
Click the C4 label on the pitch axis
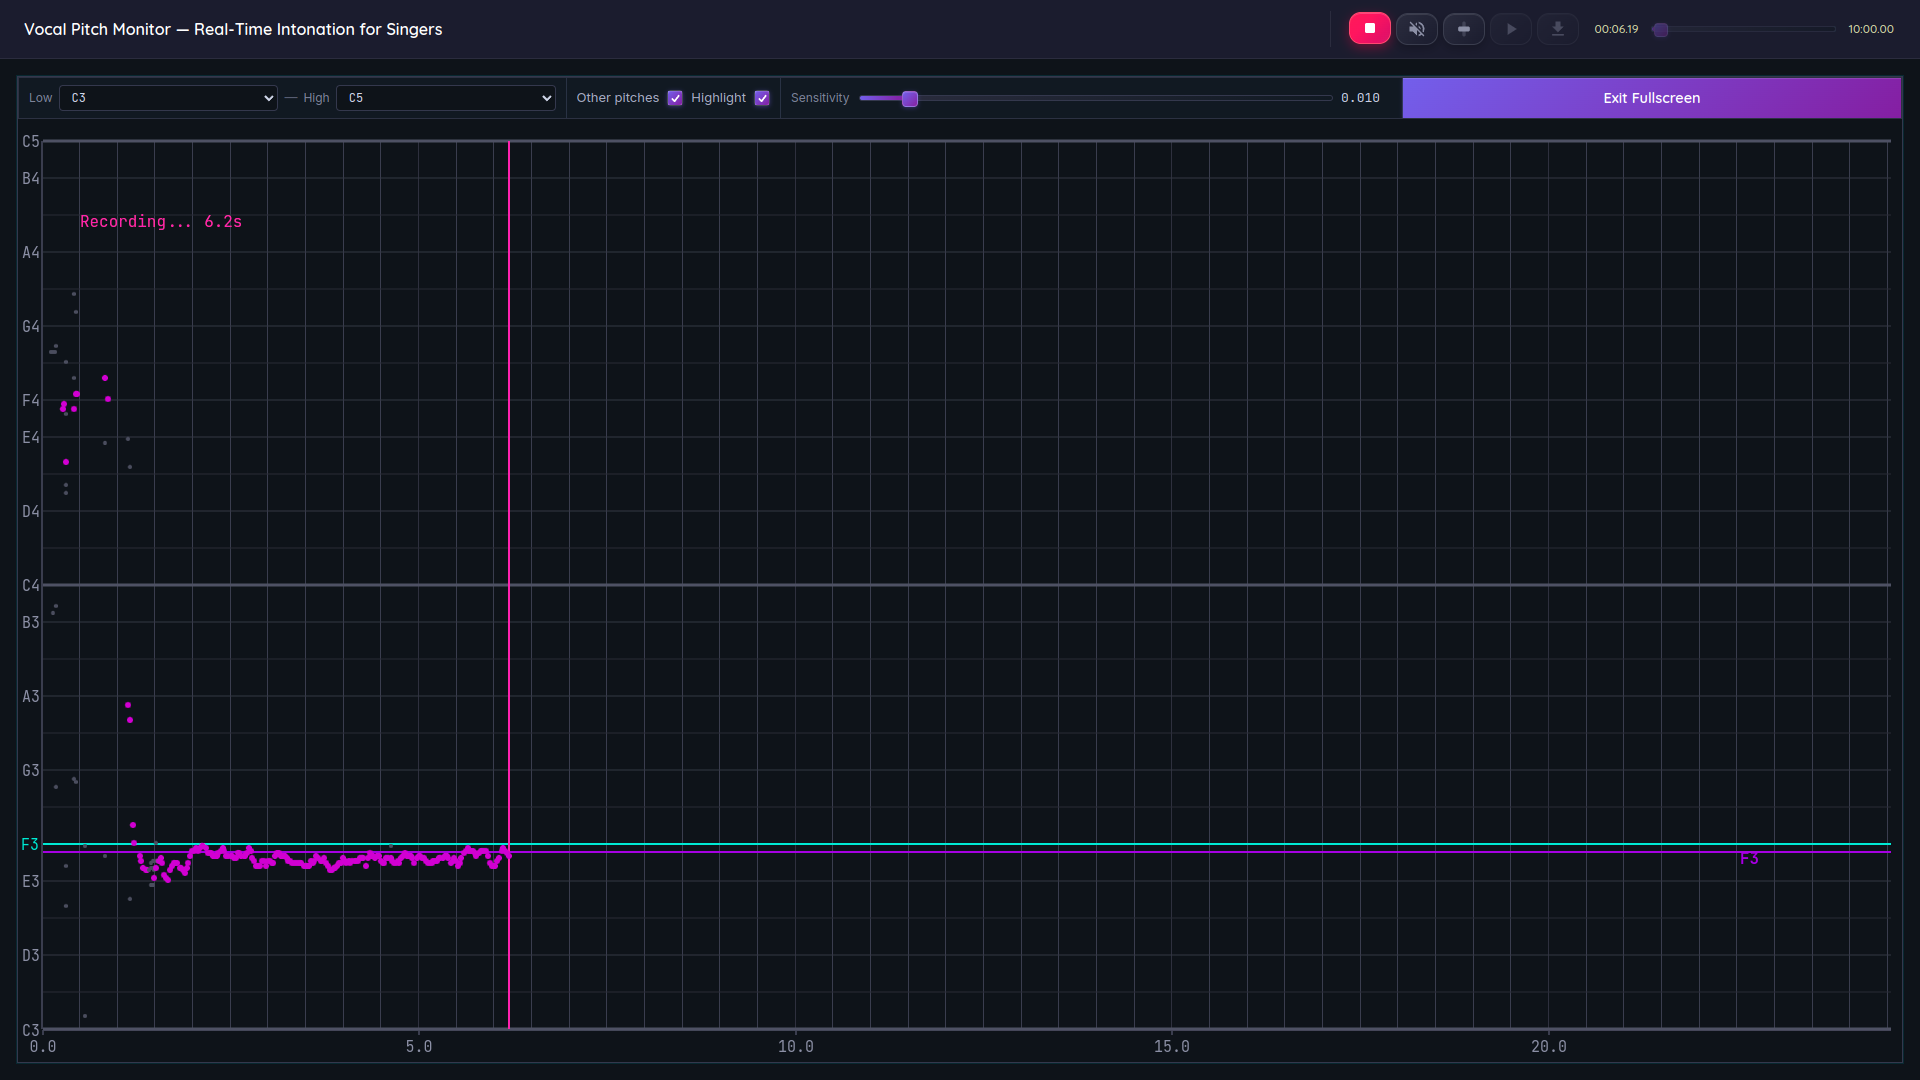point(31,586)
